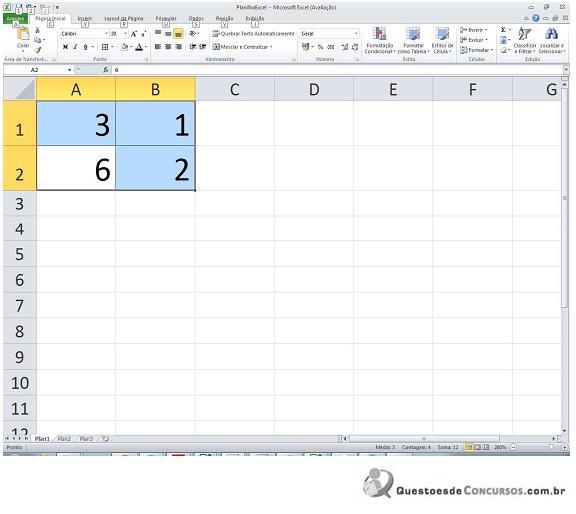Switch to the Fórmulas ribbon tab
576x514 pixels.
point(166,18)
